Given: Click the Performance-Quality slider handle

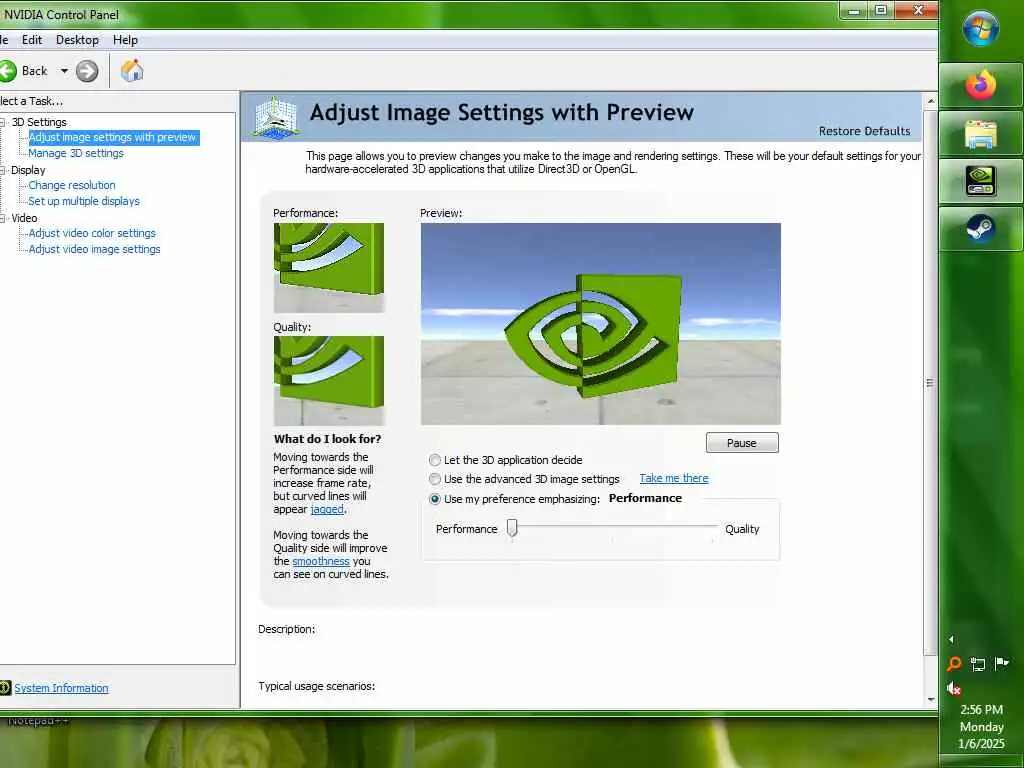Looking at the screenshot, I should point(513,528).
